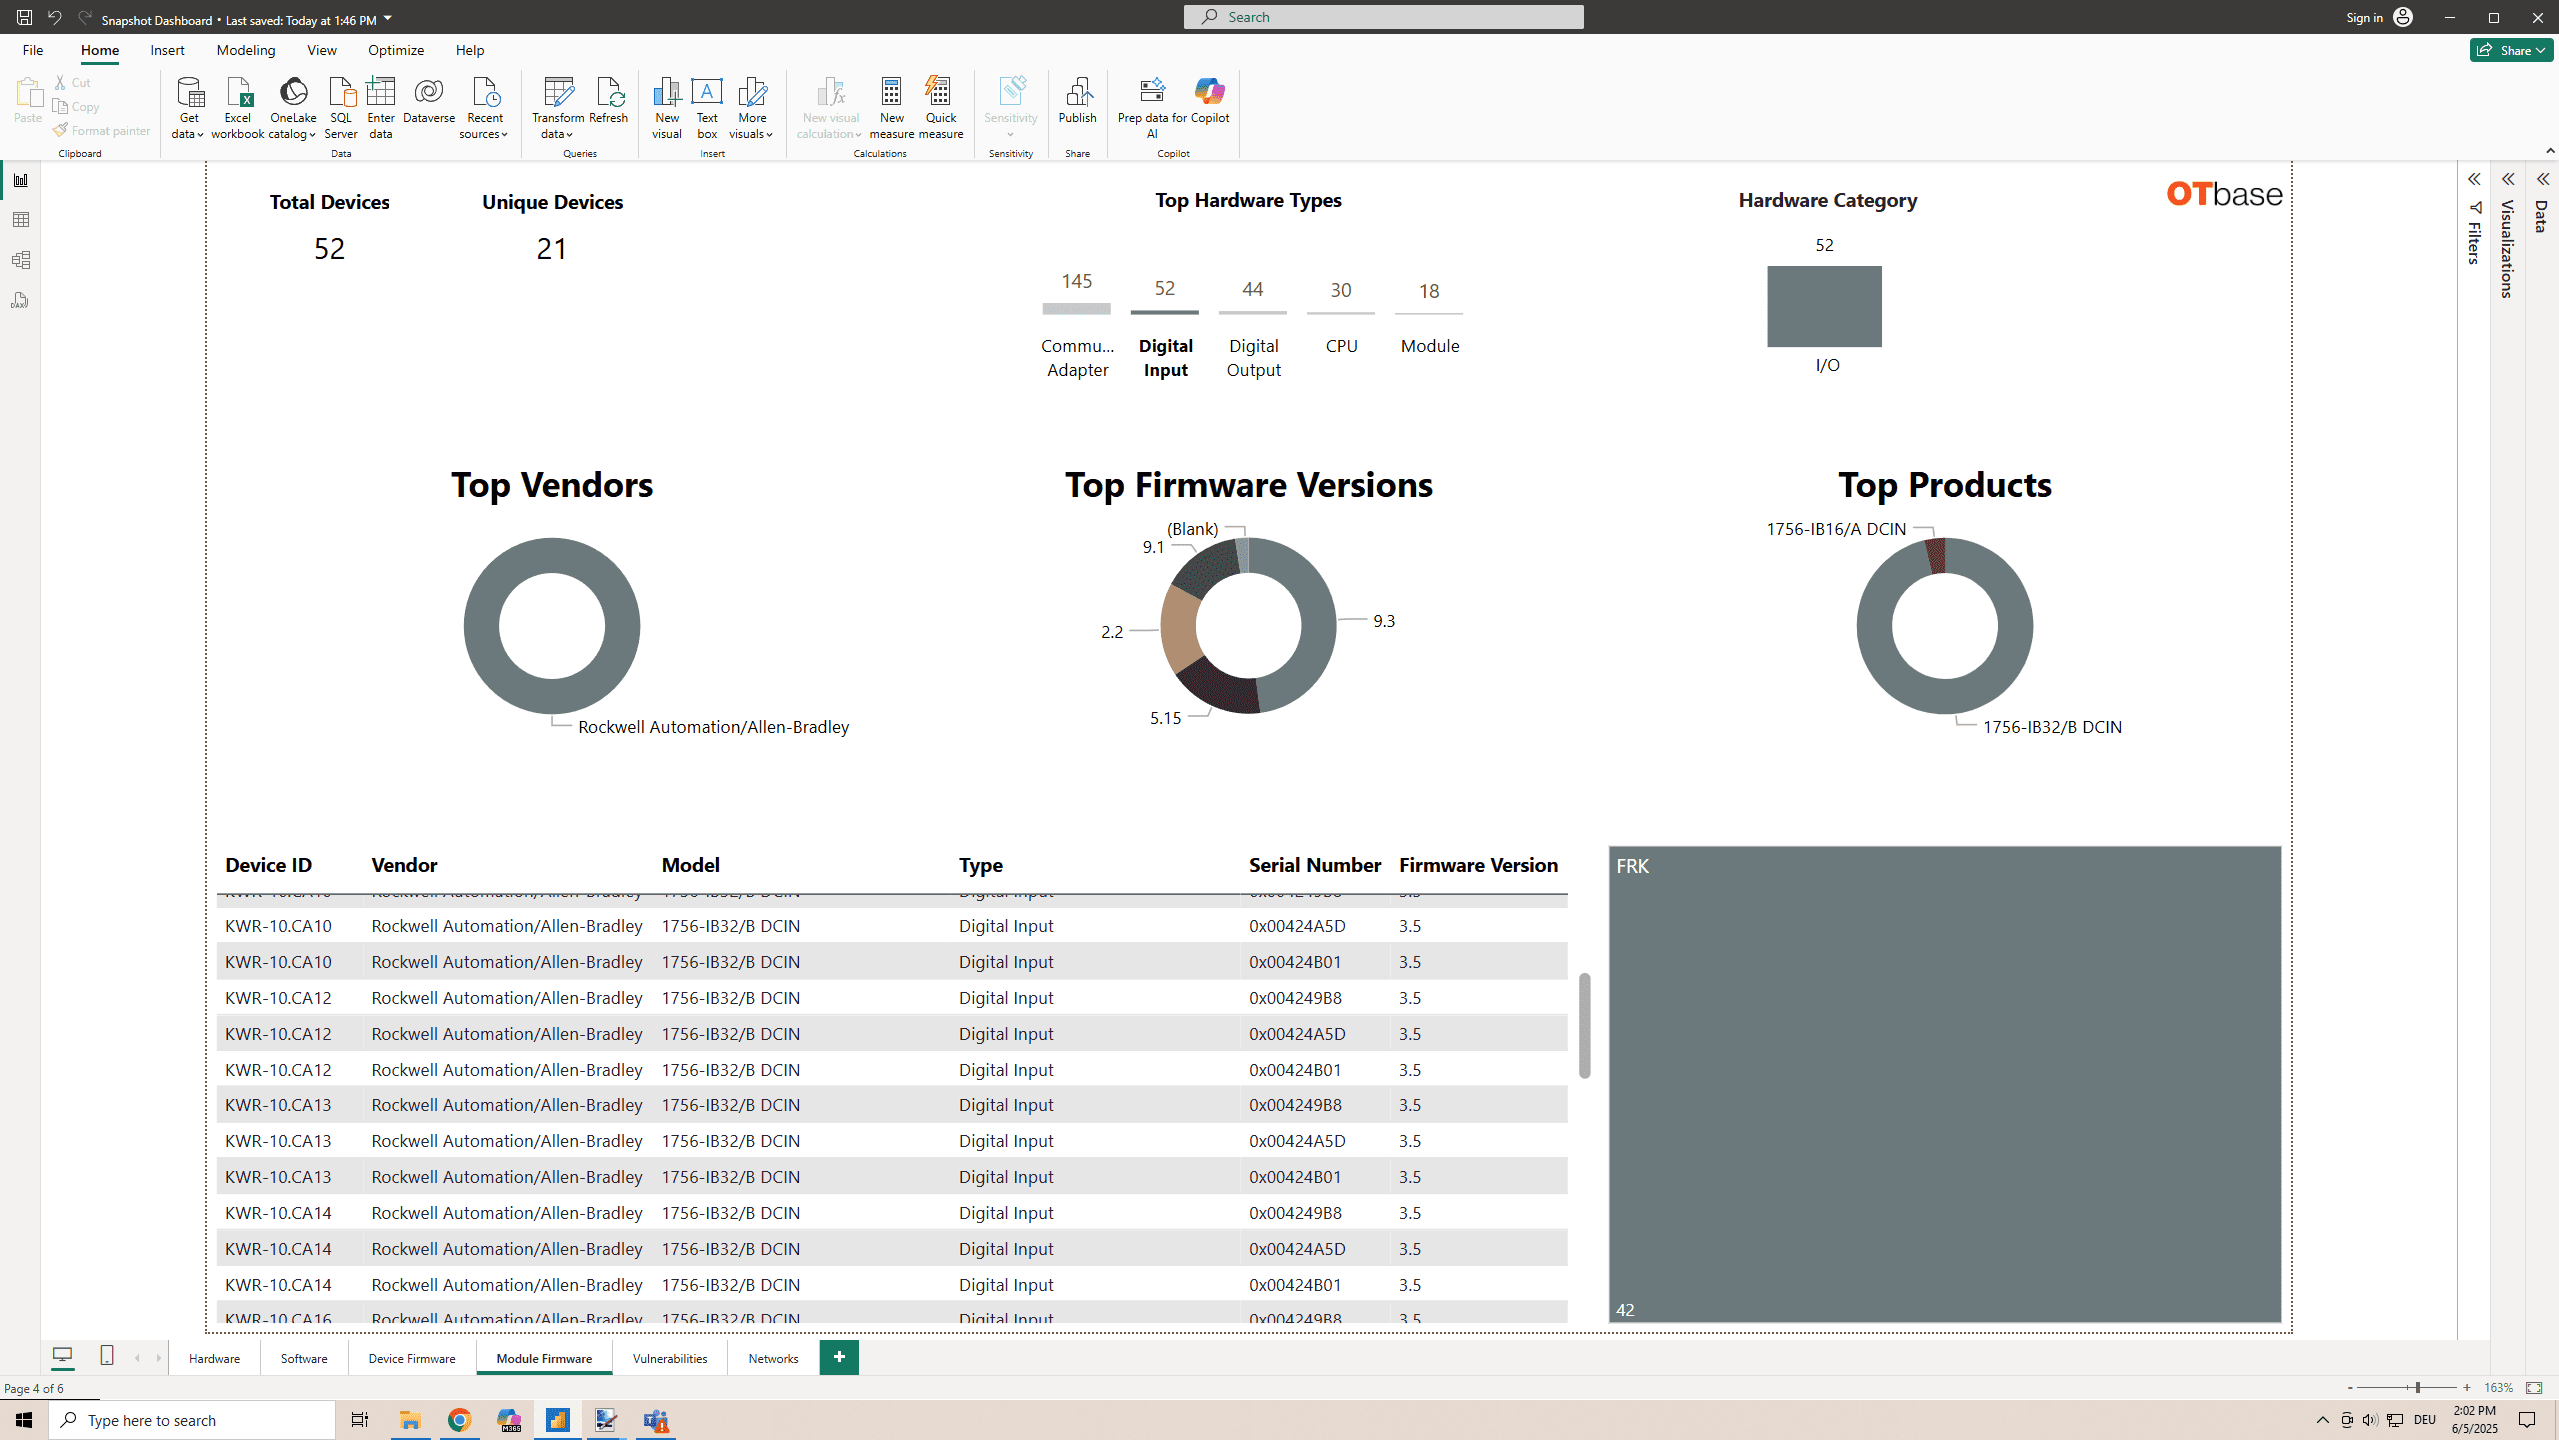Expand the Data pane
This screenshot has height=1440, width=2559.
[x=2542, y=179]
